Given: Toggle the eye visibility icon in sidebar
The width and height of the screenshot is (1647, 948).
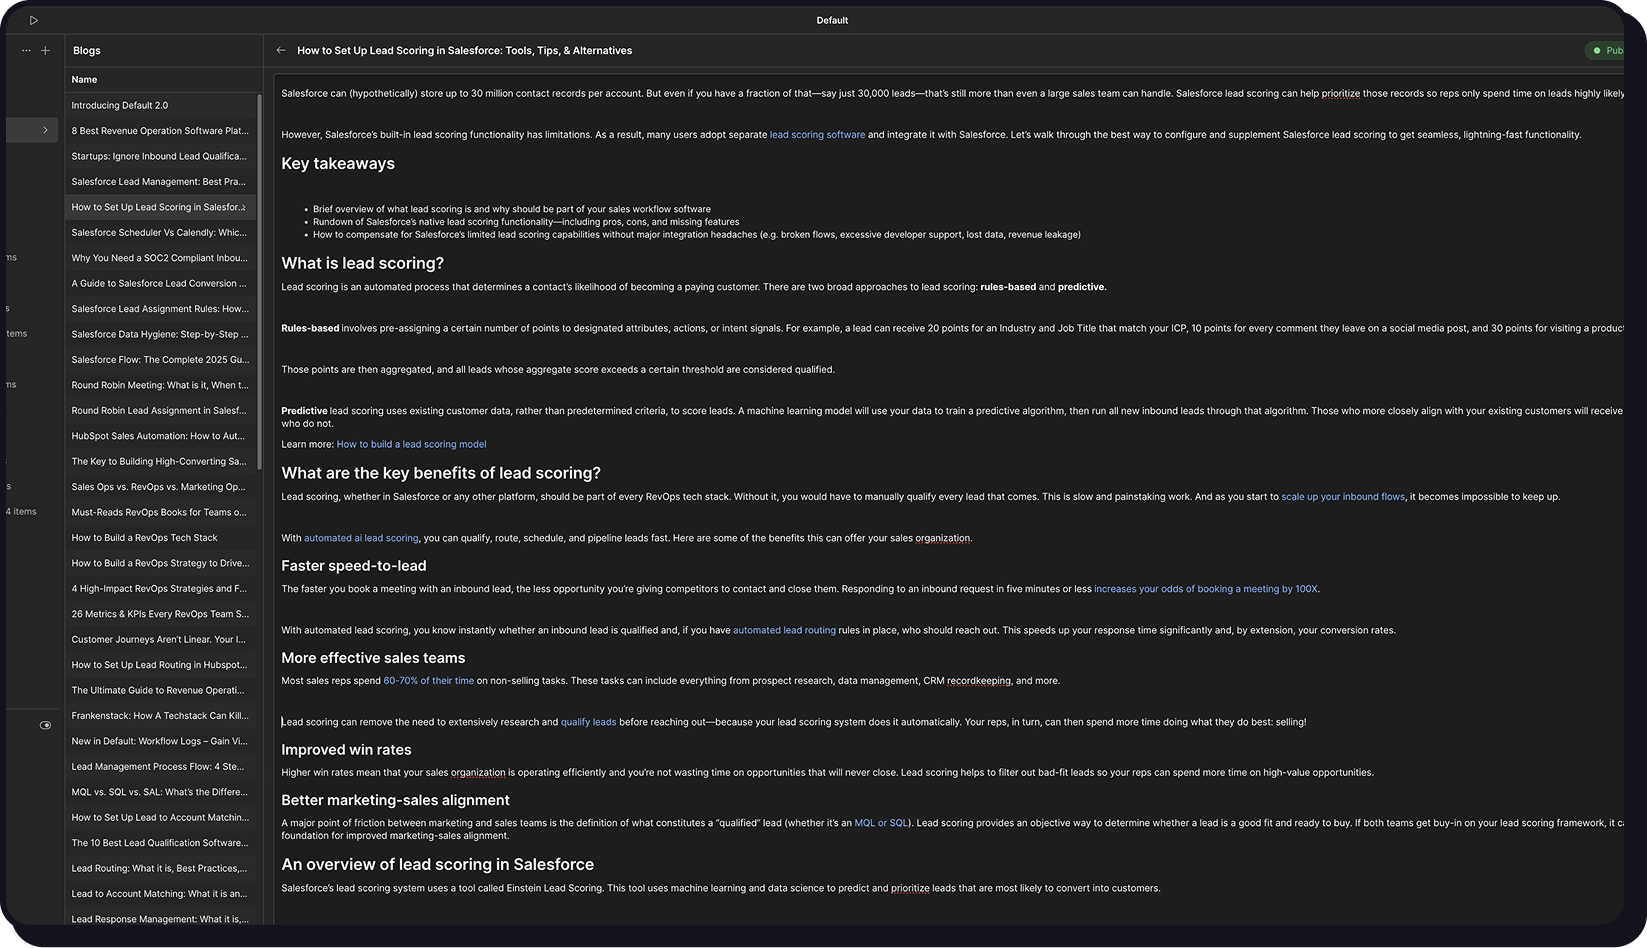Looking at the screenshot, I should click(45, 725).
